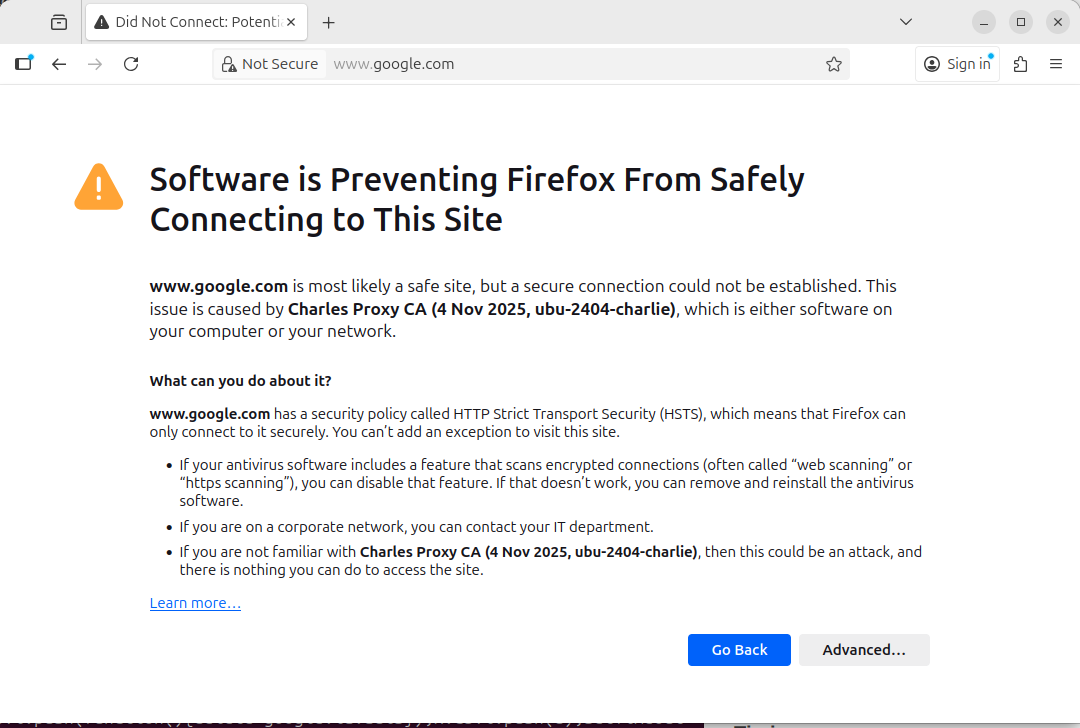The width and height of the screenshot is (1080, 728).
Task: Open the Firefox View tab-history icon
Action: (x=59, y=22)
